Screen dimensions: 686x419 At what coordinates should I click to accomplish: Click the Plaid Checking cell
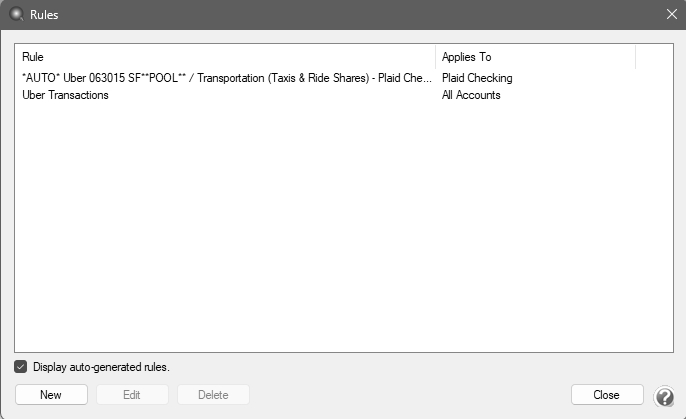(x=477, y=78)
